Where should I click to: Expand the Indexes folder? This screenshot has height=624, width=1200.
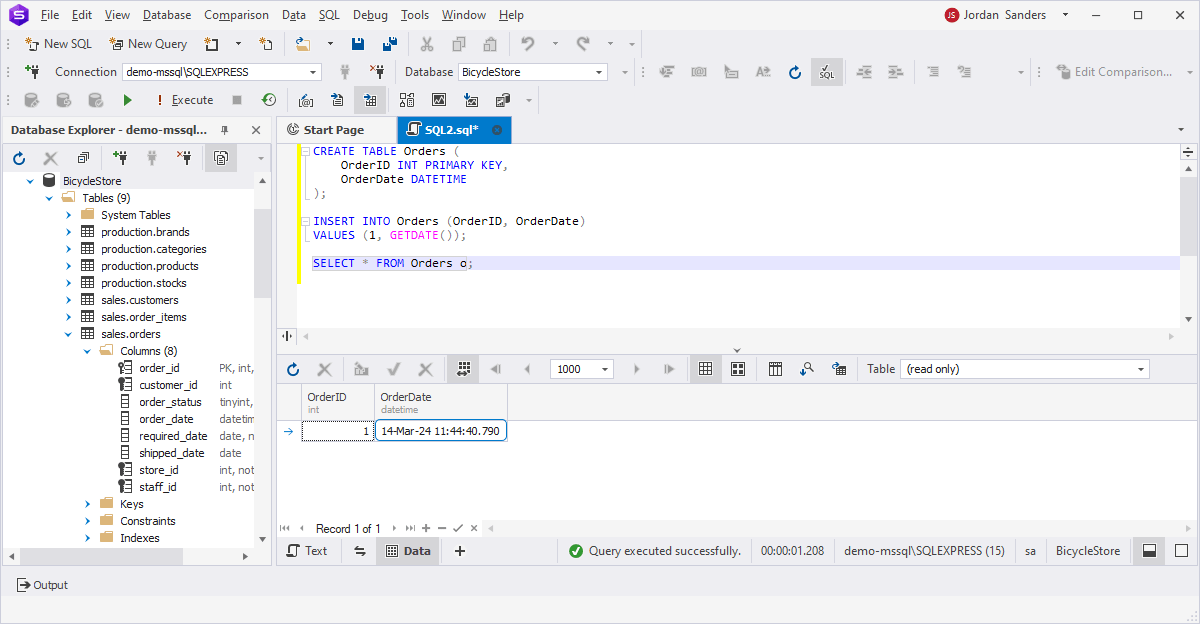coord(87,538)
